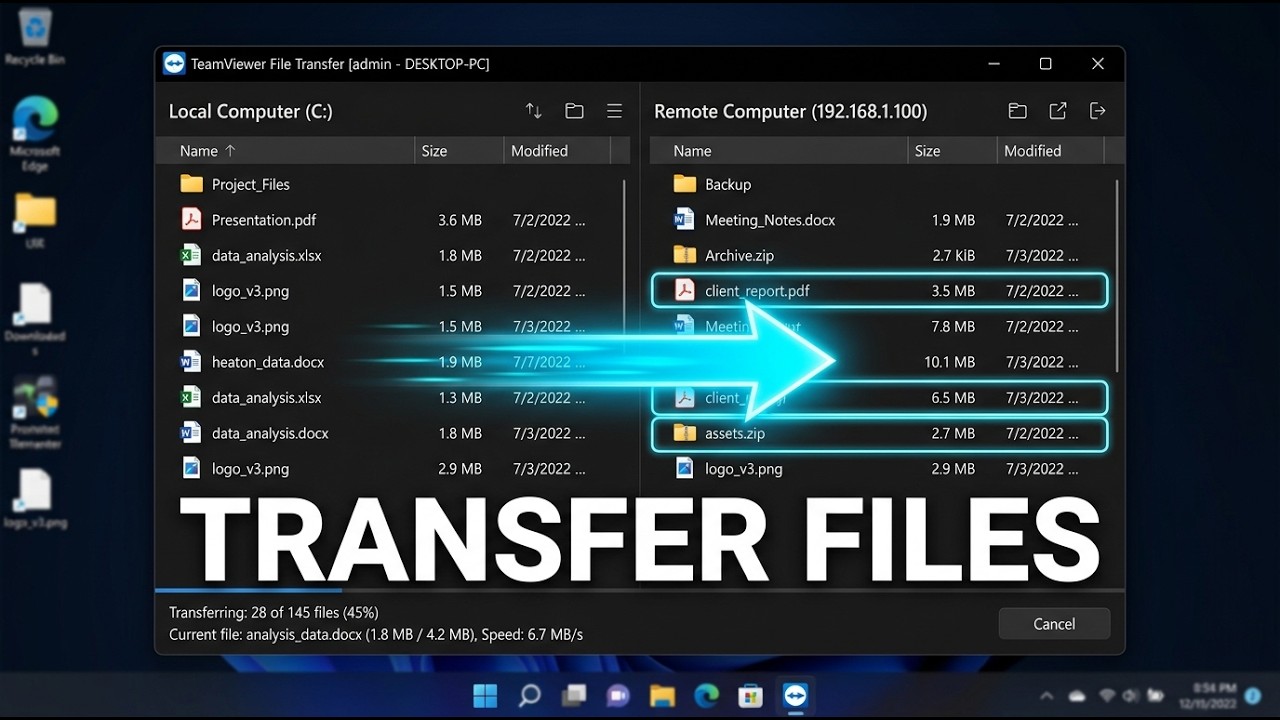Image resolution: width=1280 pixels, height=720 pixels.
Task: Click the exit session icon in Remote Computer header
Action: tap(1097, 111)
